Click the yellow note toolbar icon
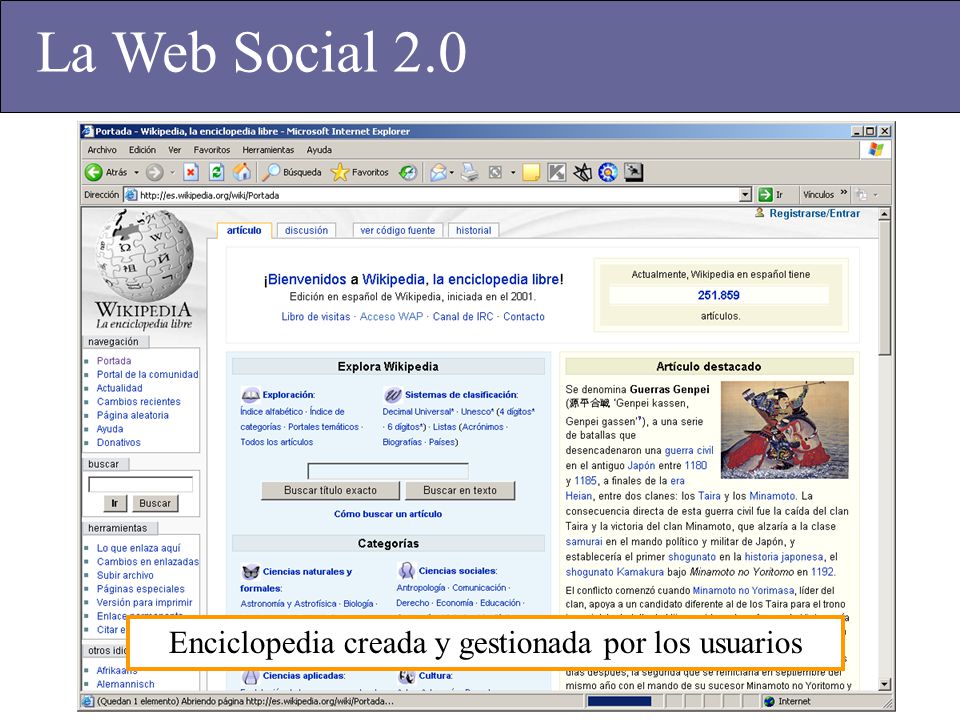 click(x=531, y=173)
